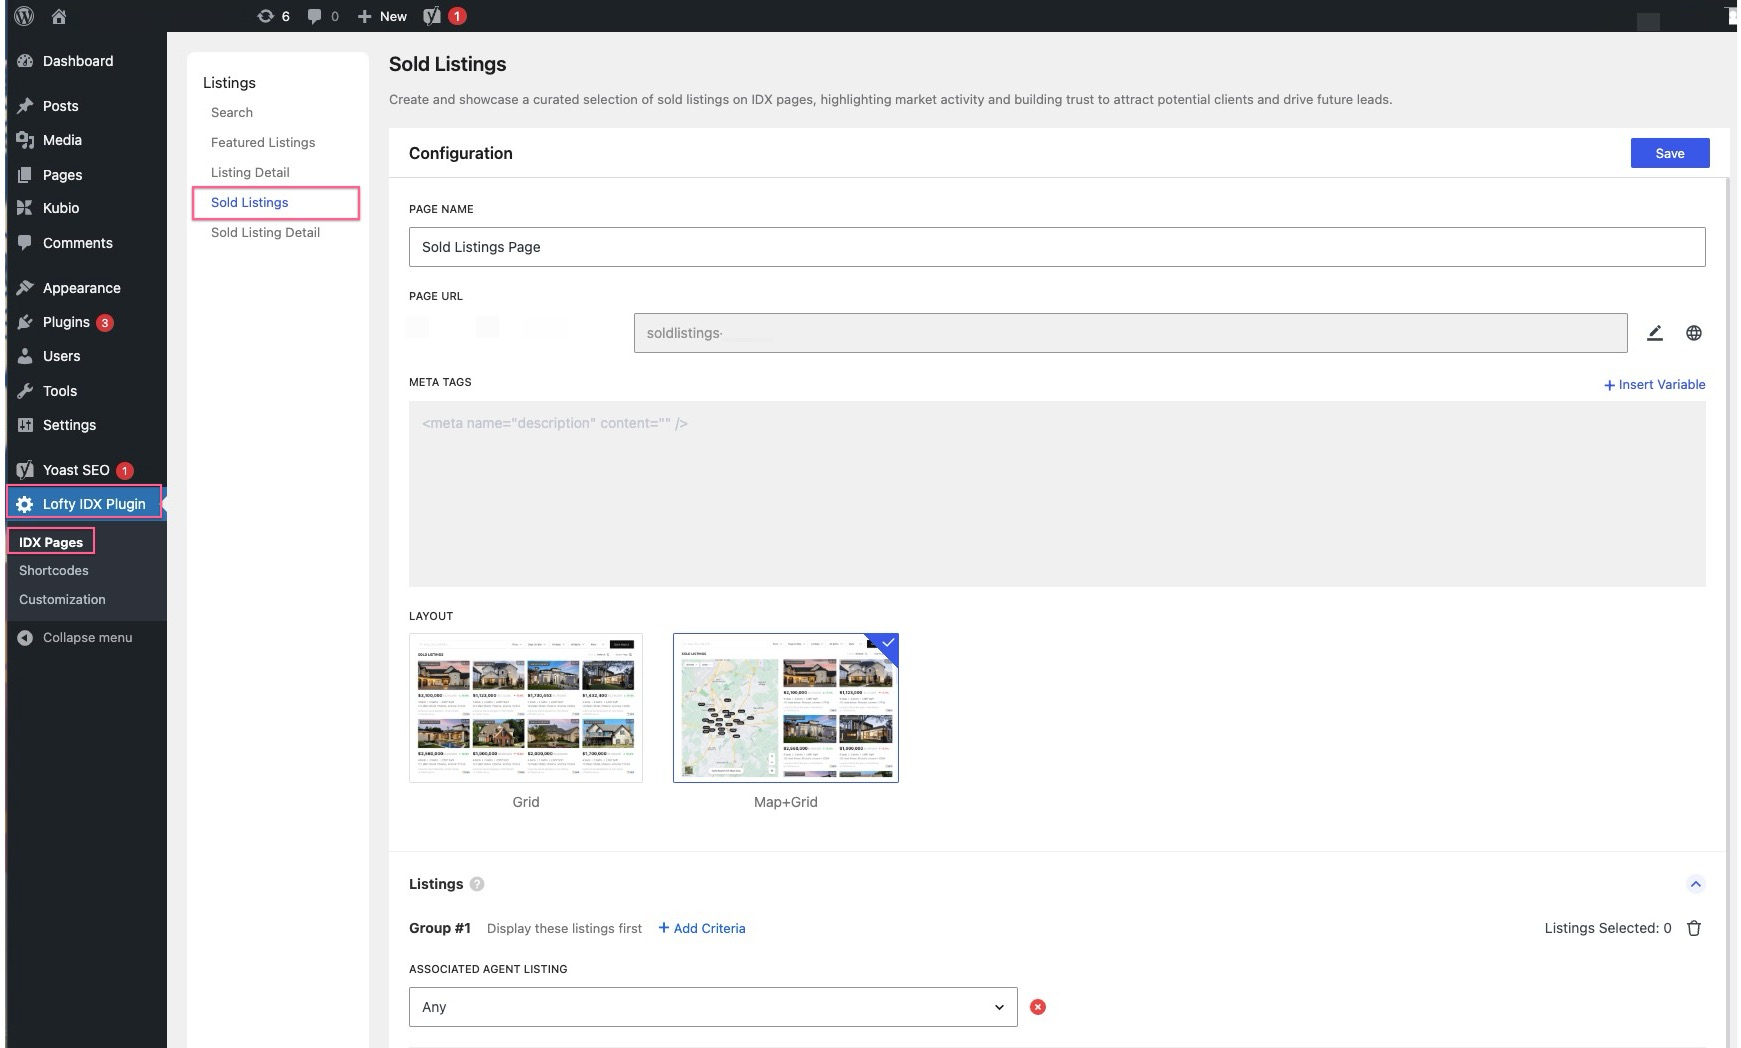Open the Media library menu
The width and height of the screenshot is (1741, 1048).
(x=62, y=140)
